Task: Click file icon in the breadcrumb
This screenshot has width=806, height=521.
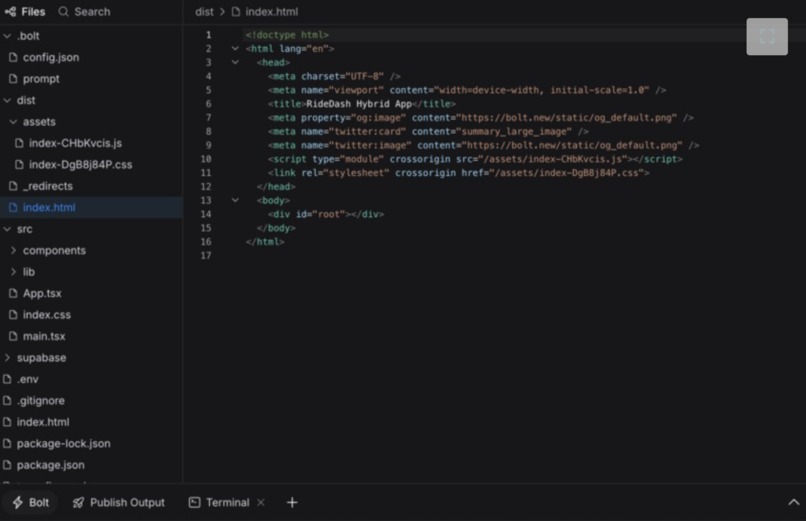Action: (x=235, y=11)
